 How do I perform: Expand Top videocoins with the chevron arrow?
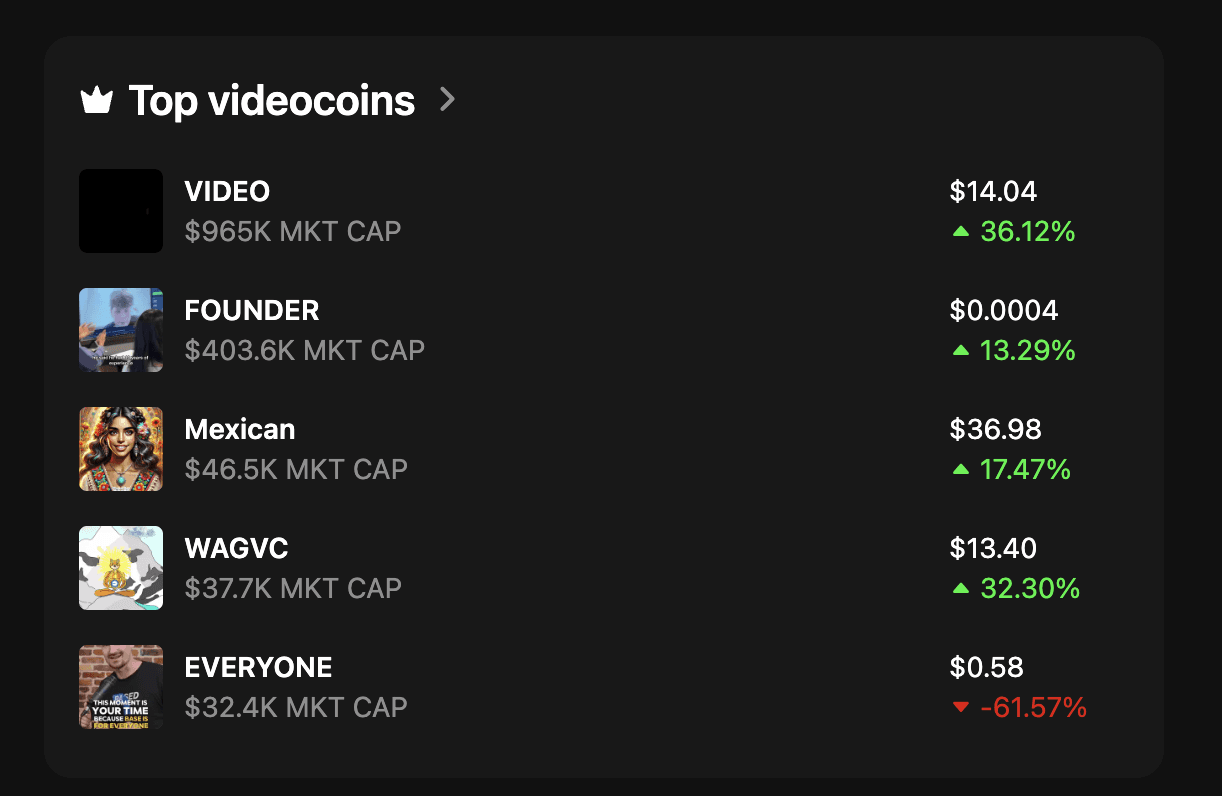coord(447,99)
